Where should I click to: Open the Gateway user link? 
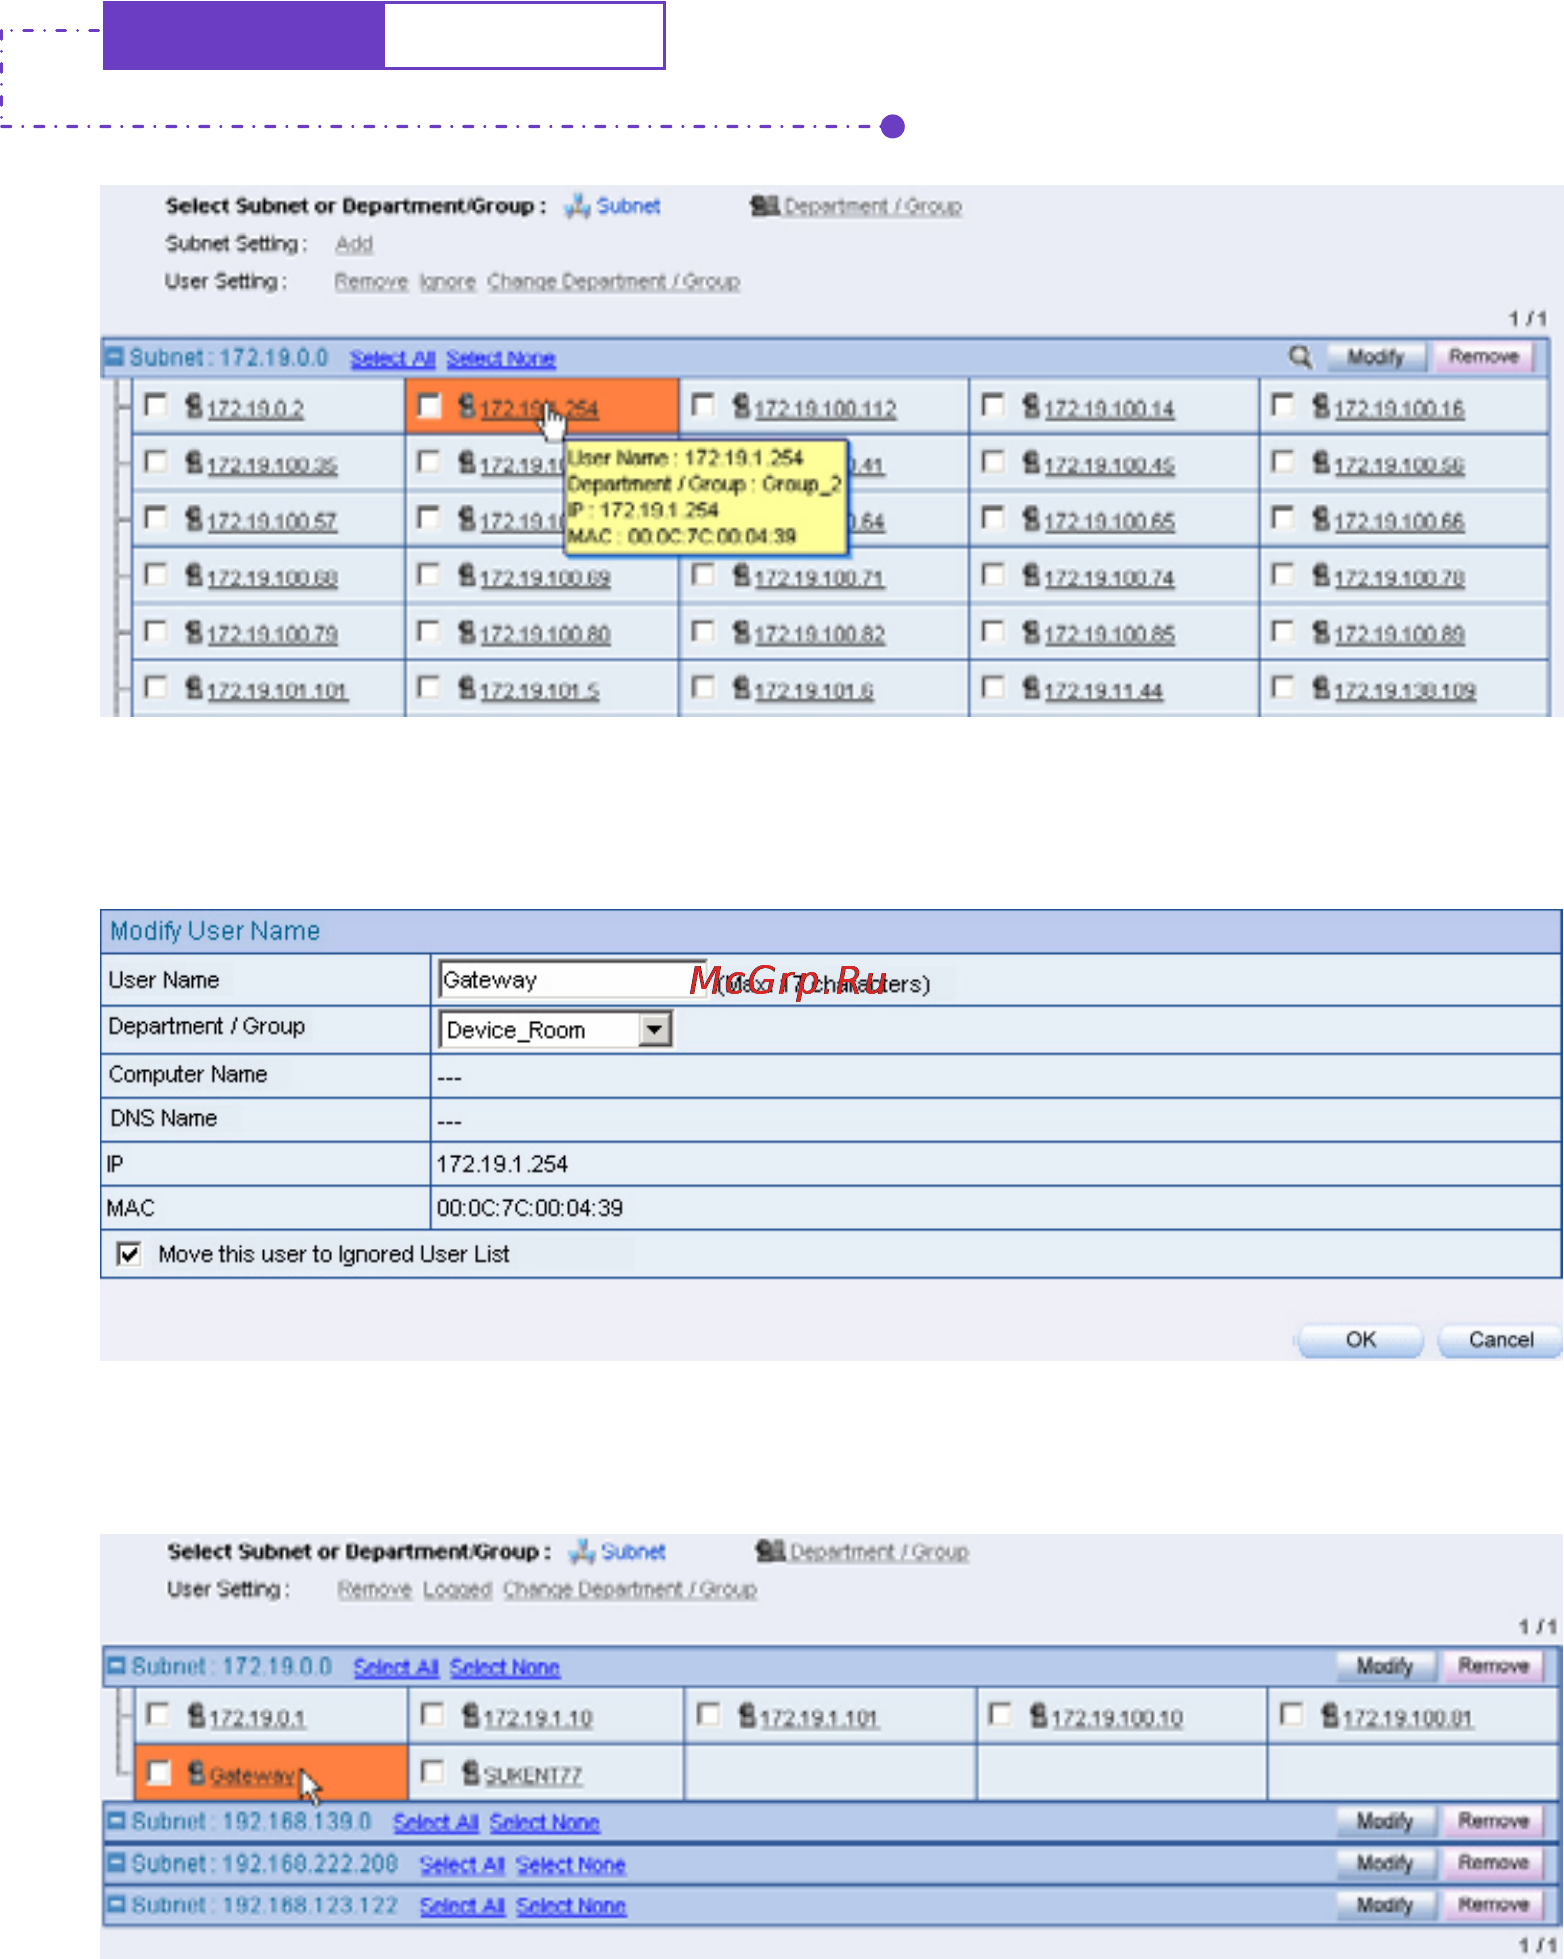click(253, 1775)
